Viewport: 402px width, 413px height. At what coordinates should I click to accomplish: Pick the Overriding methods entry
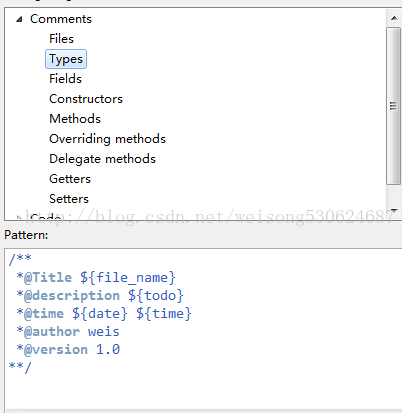107,139
